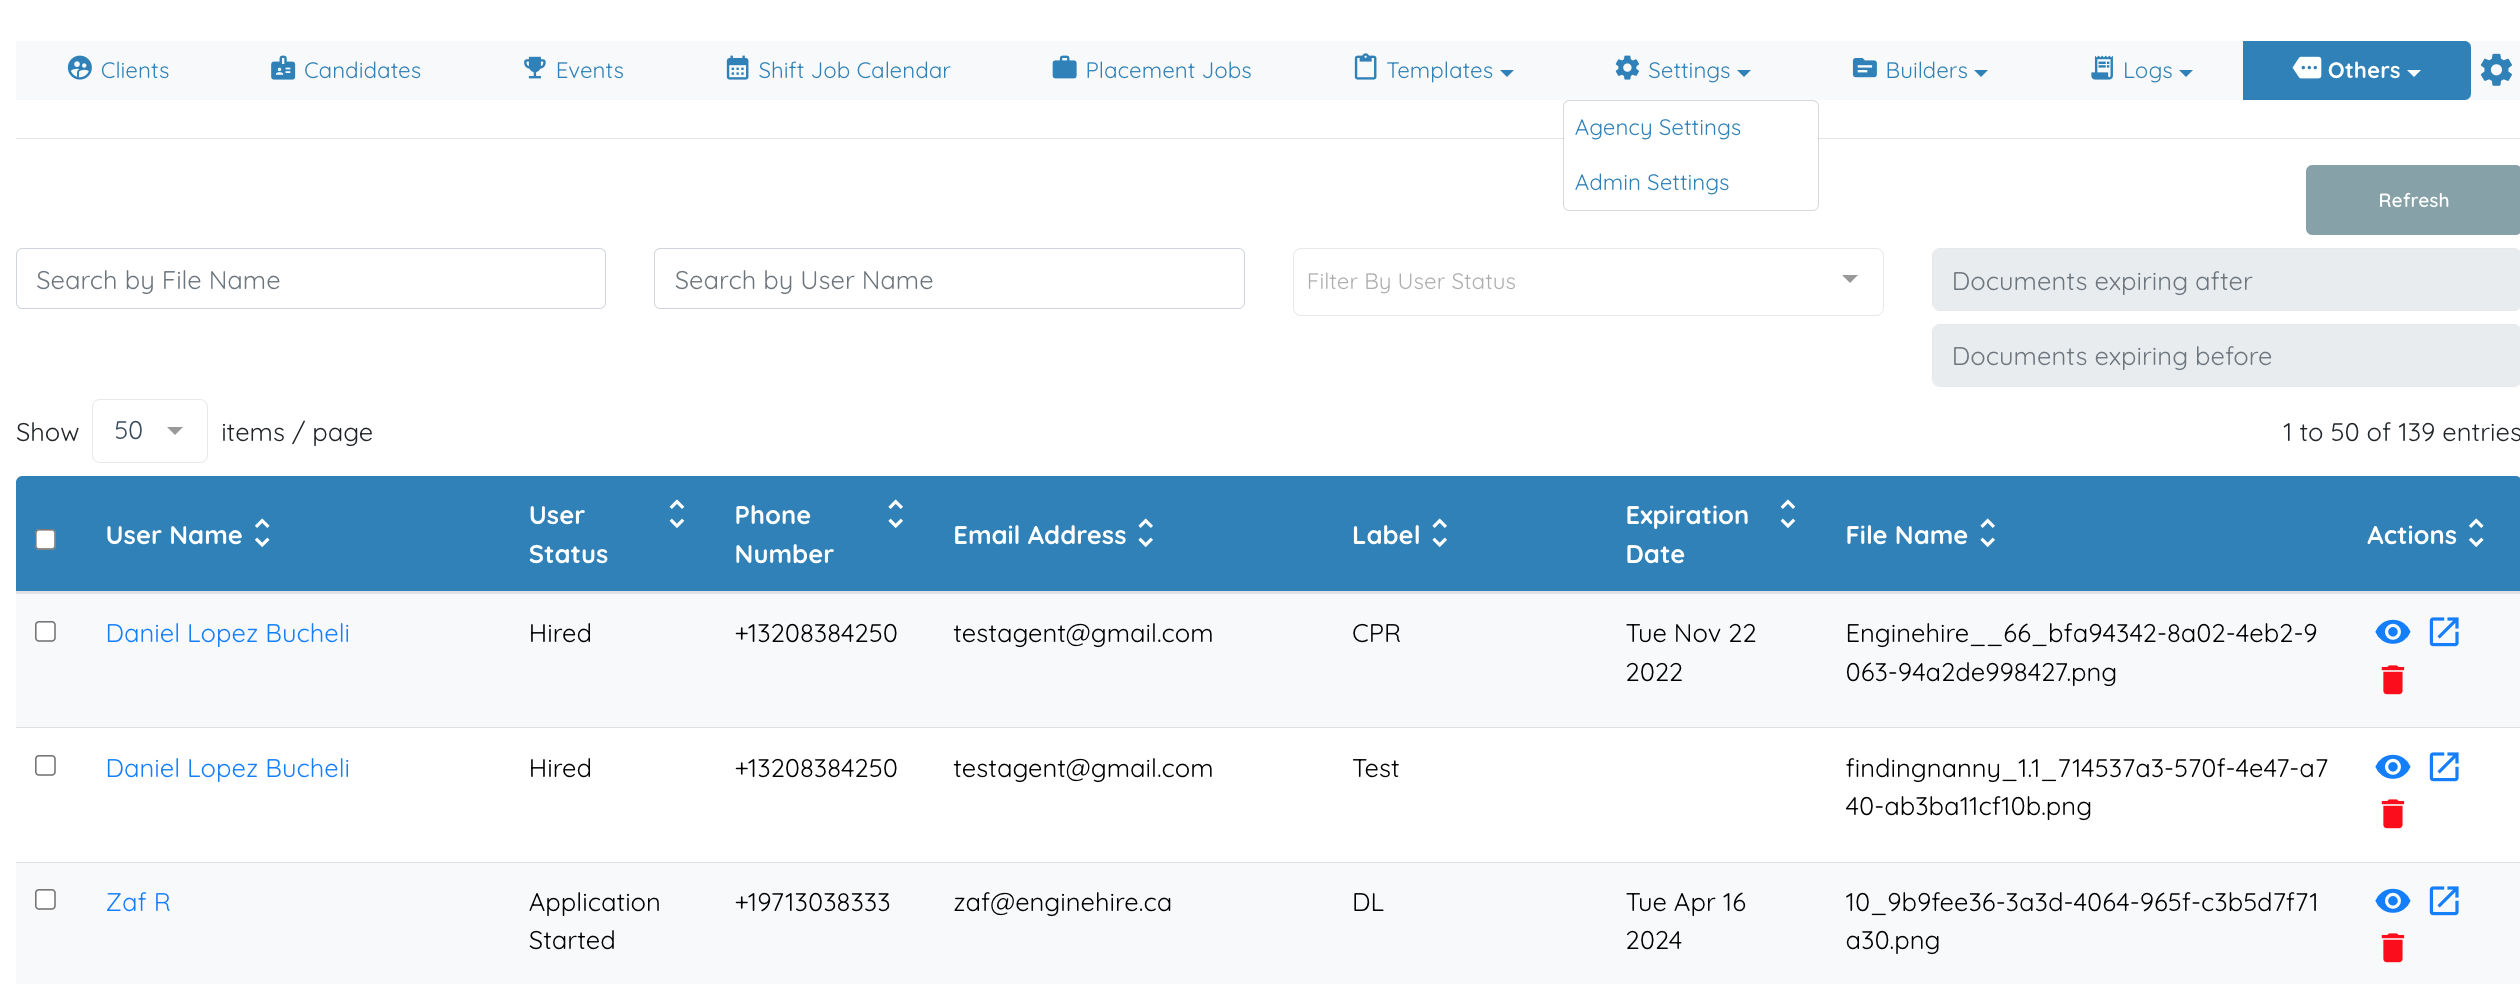Expand the Builders menu
Screen dimensions: 2520x984
tap(1920, 70)
